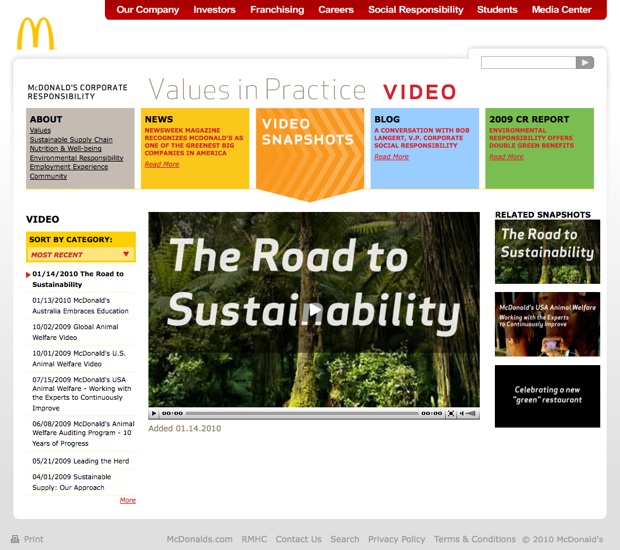The height and width of the screenshot is (550, 620).
Task: Go to the Community link
Action: tap(48, 176)
